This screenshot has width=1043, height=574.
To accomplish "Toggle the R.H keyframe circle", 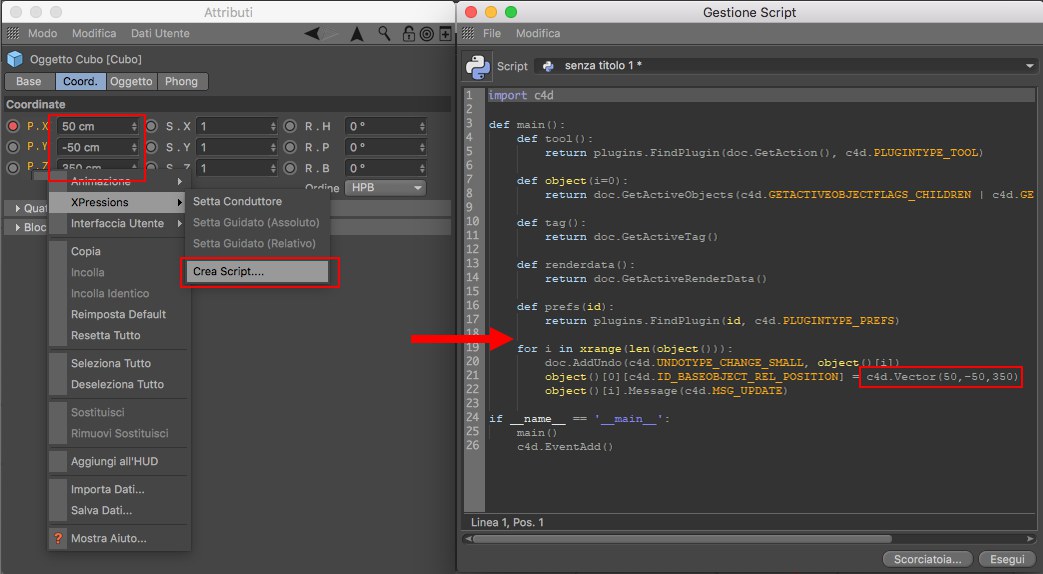I will [x=290, y=126].
